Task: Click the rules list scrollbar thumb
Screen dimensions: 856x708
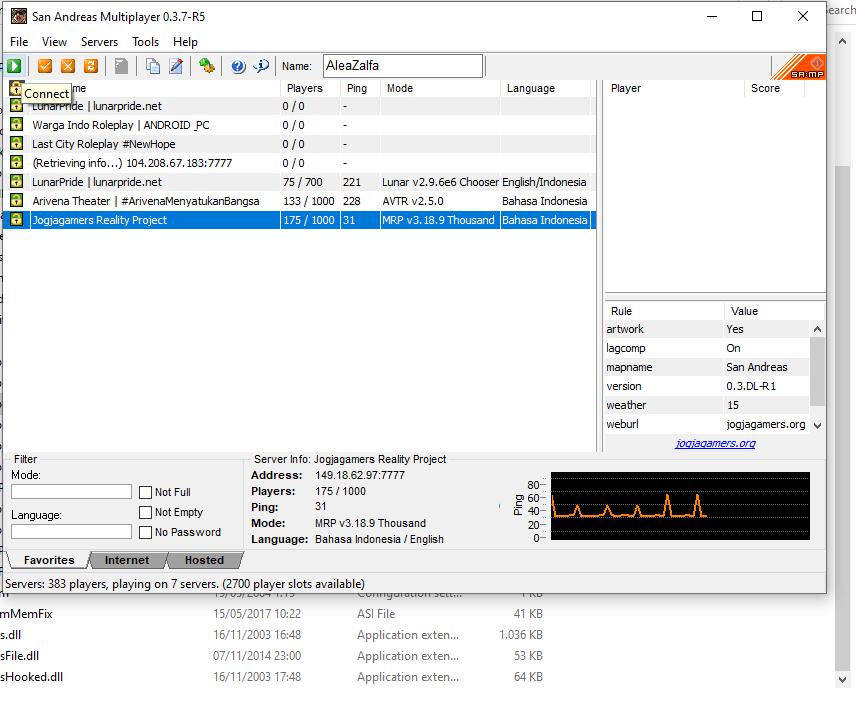Action: (817, 372)
